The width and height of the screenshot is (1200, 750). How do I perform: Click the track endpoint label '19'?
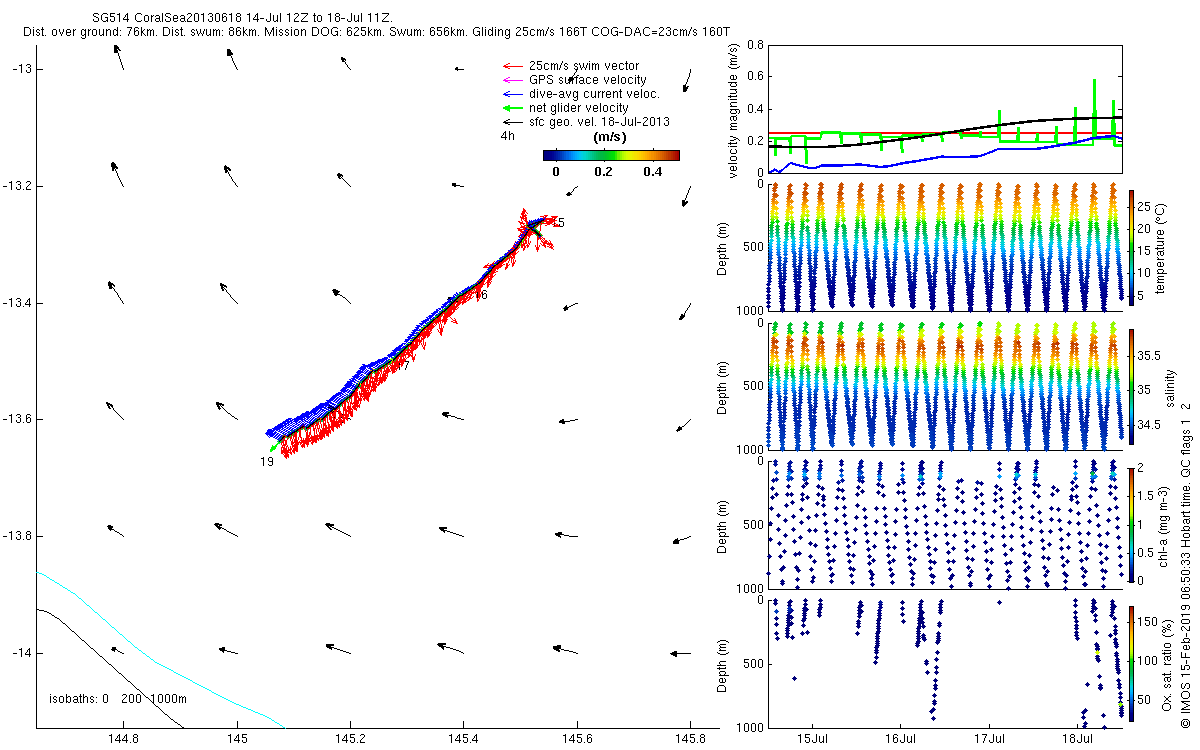[267, 462]
